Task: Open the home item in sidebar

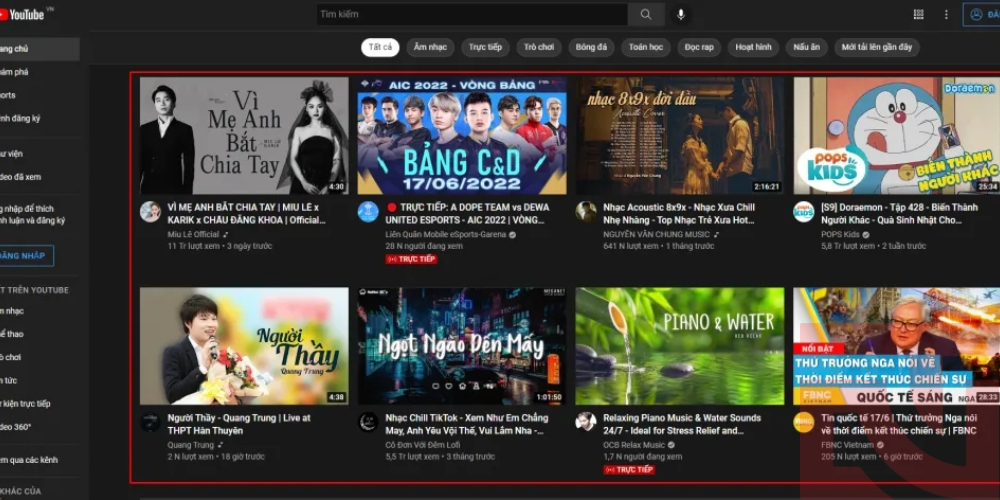Action: [x=40, y=49]
